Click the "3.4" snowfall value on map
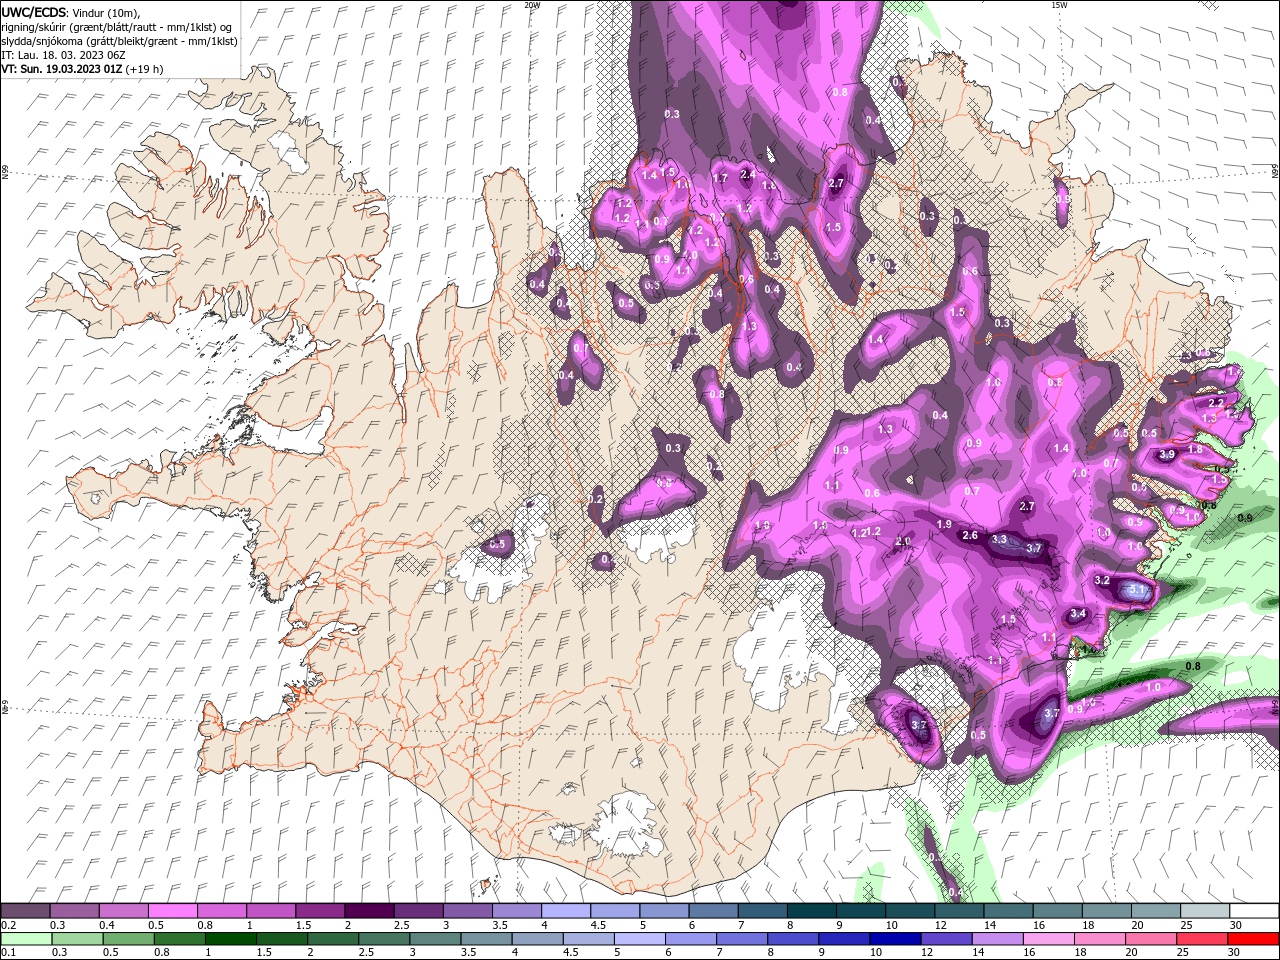Image resolution: width=1280 pixels, height=960 pixels. coord(1078,614)
